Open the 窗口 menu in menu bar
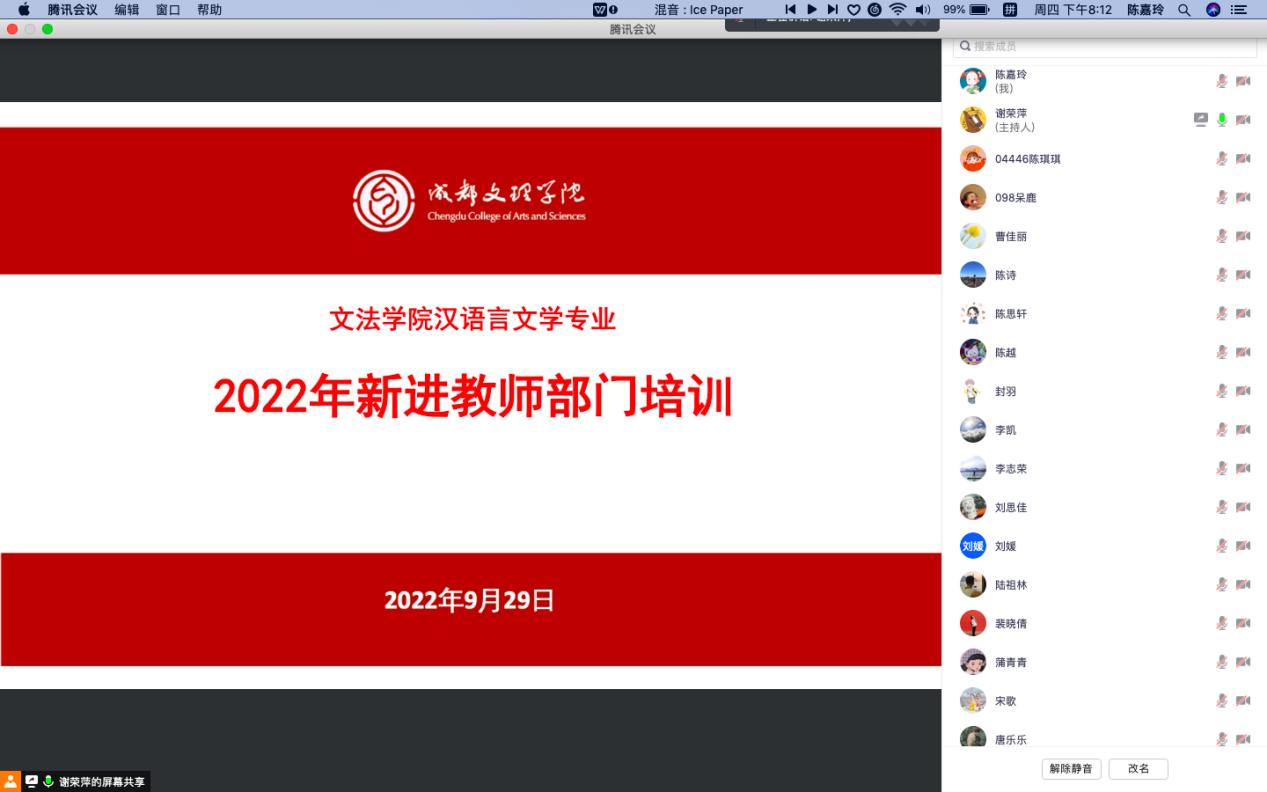The image size is (1267, 792). coord(168,10)
